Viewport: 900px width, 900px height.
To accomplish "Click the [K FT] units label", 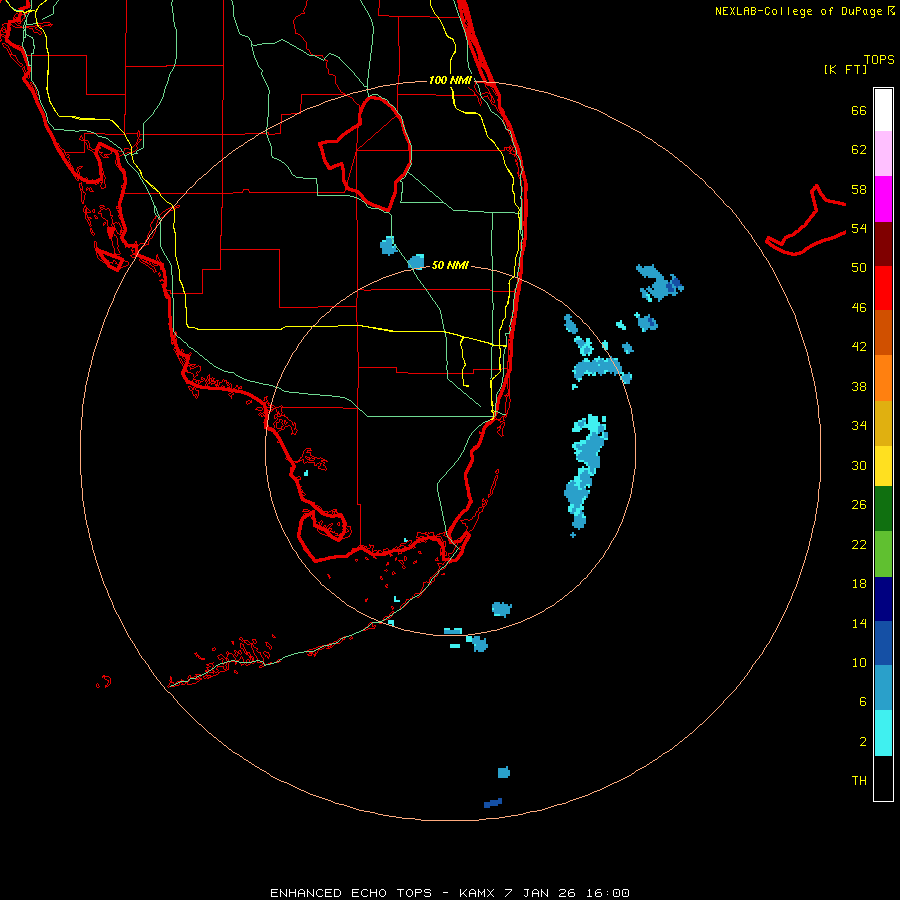I will point(845,70).
